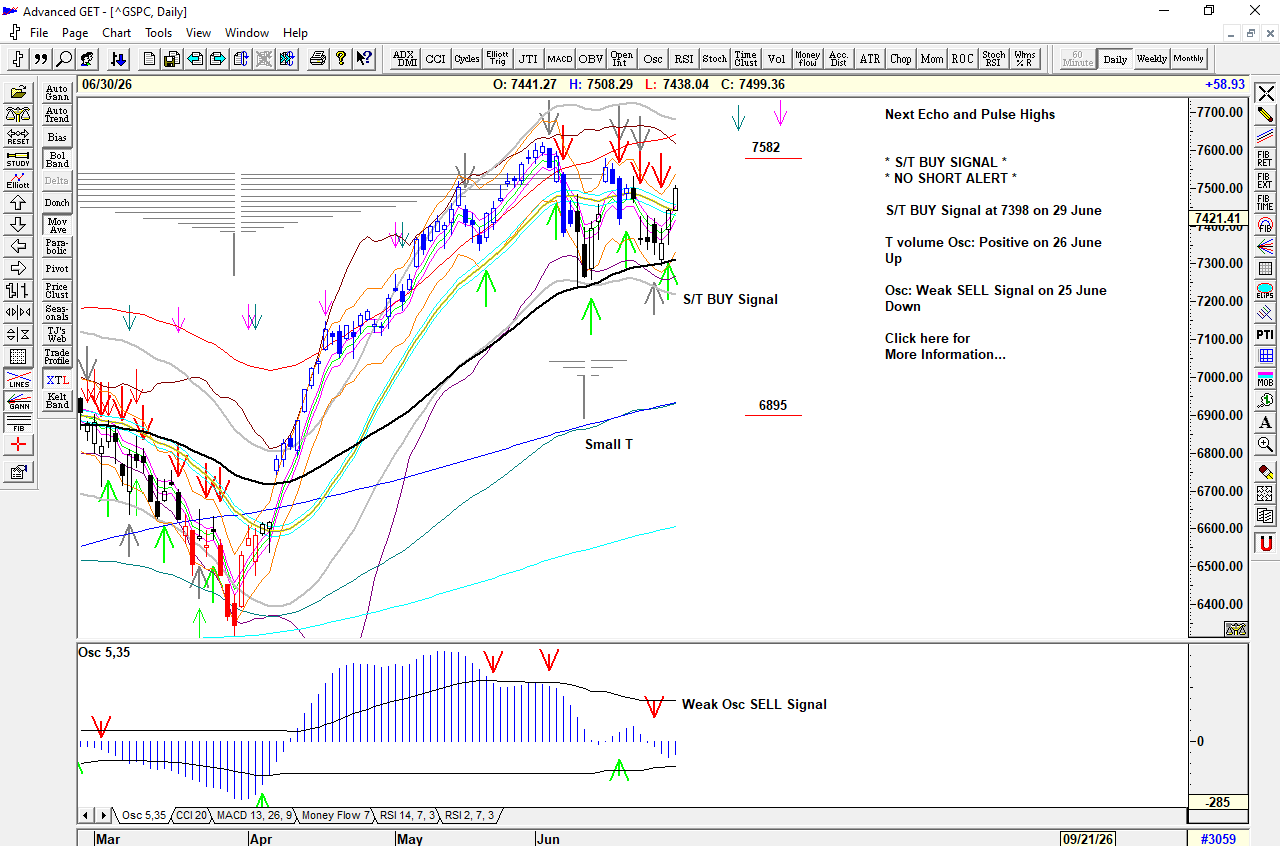This screenshot has height=846, width=1280.
Task: Toggle the Donch channel overlay
Action: pyautogui.click(x=57, y=203)
